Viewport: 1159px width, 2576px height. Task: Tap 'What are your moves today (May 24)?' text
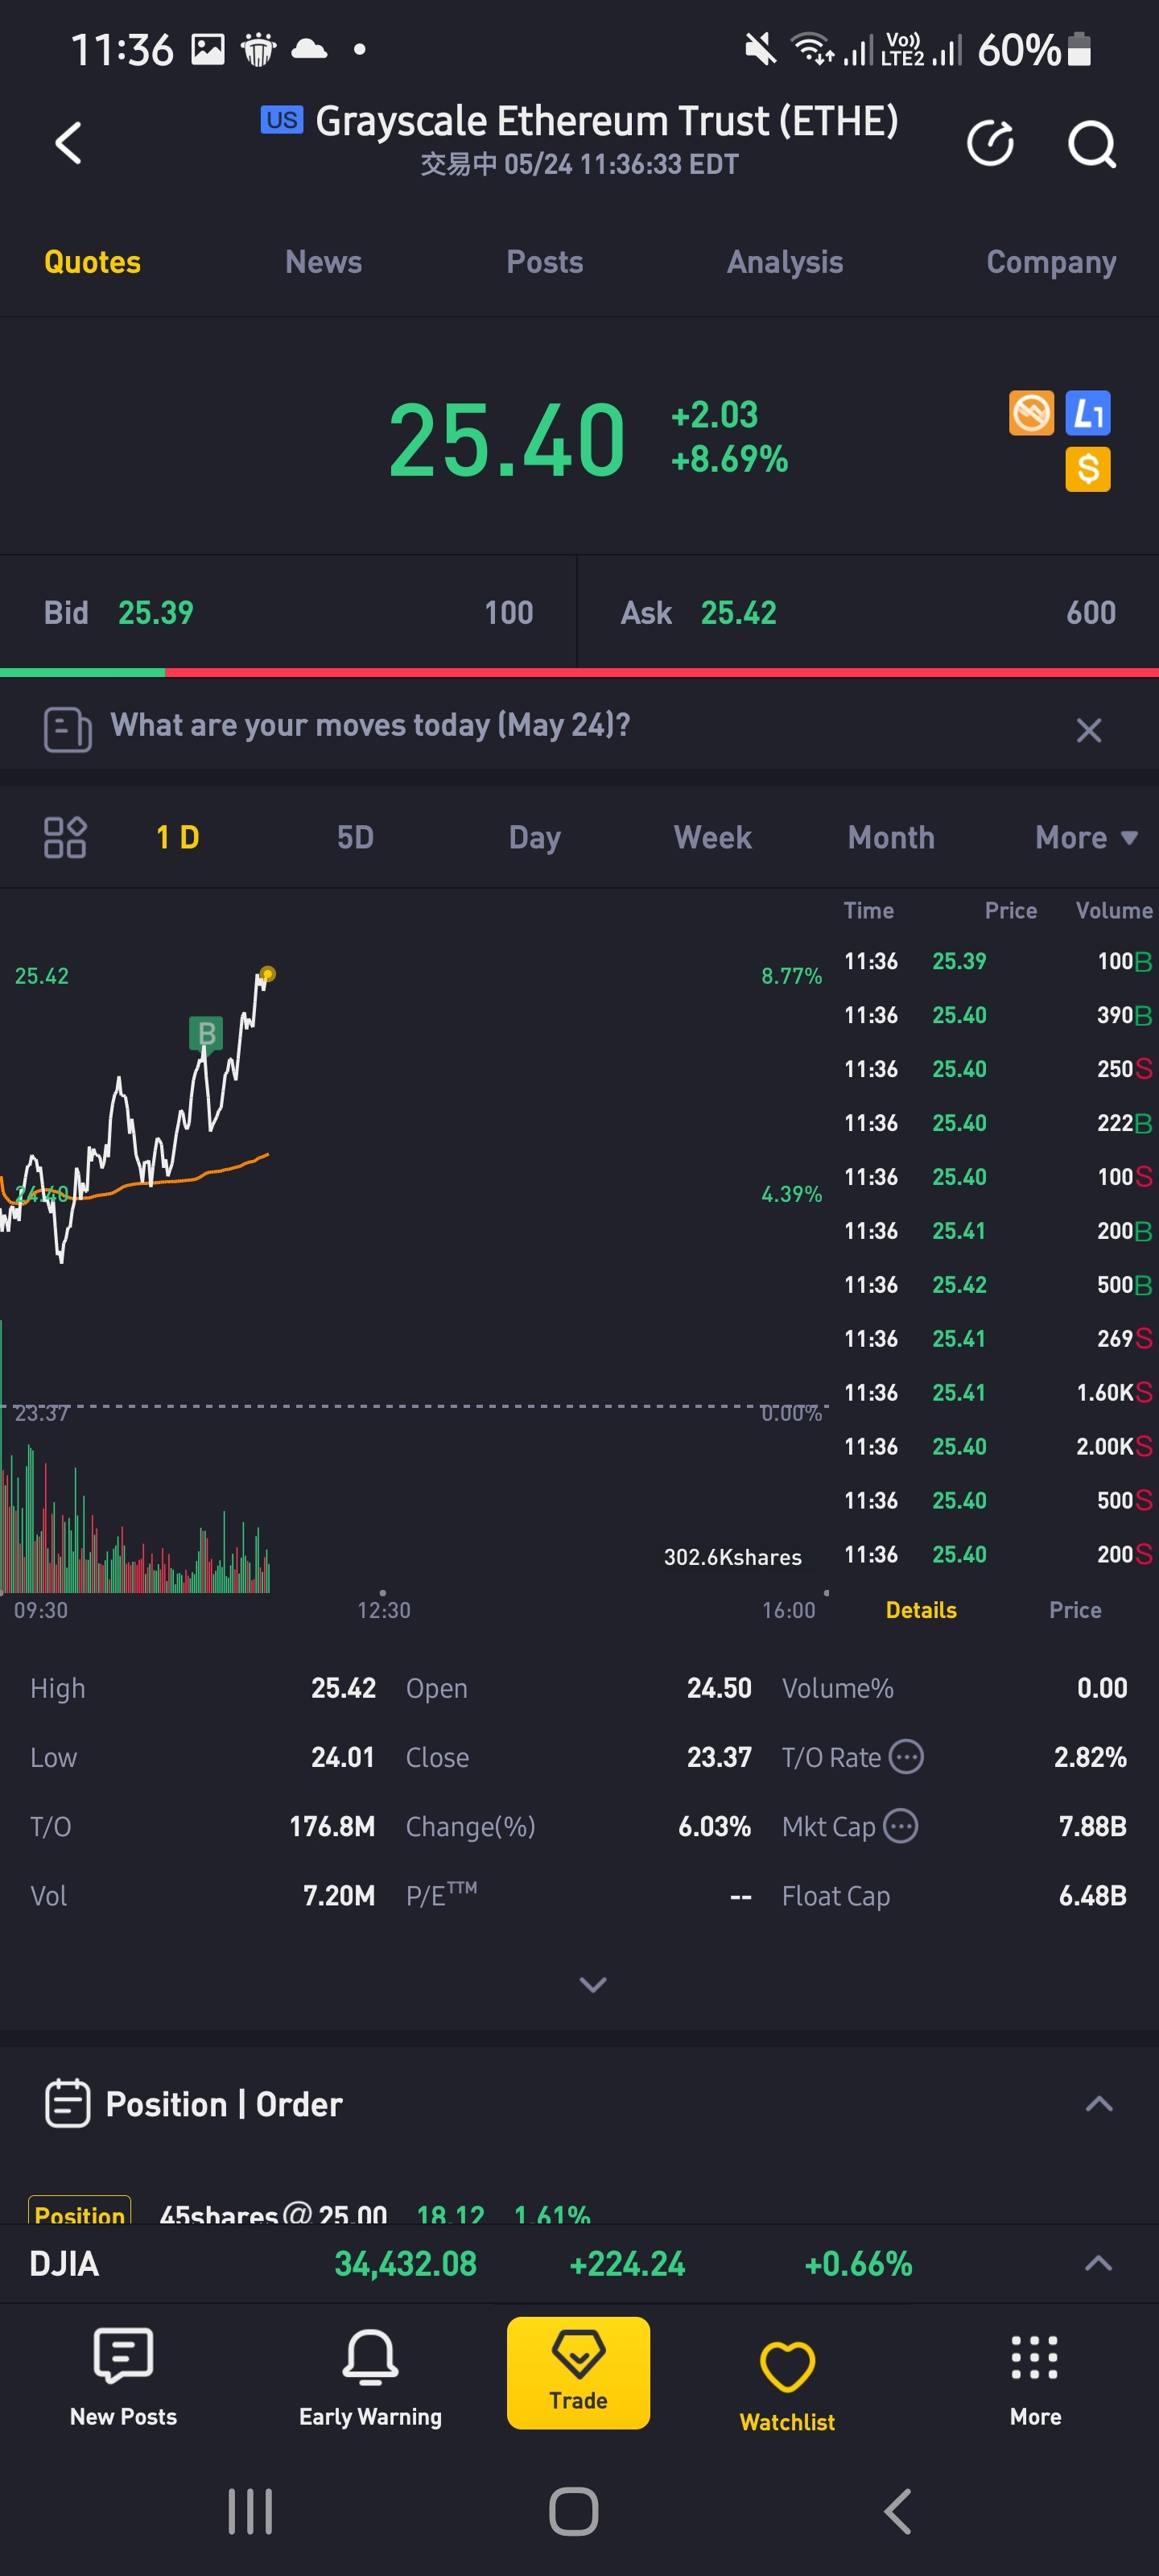[x=370, y=725]
